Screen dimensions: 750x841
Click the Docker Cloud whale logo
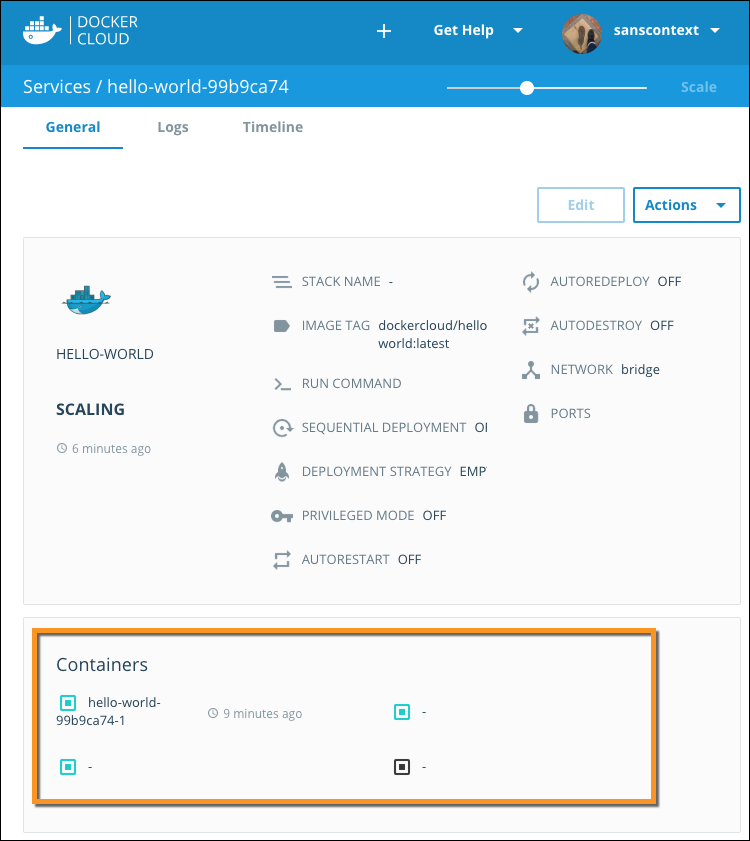point(42,30)
